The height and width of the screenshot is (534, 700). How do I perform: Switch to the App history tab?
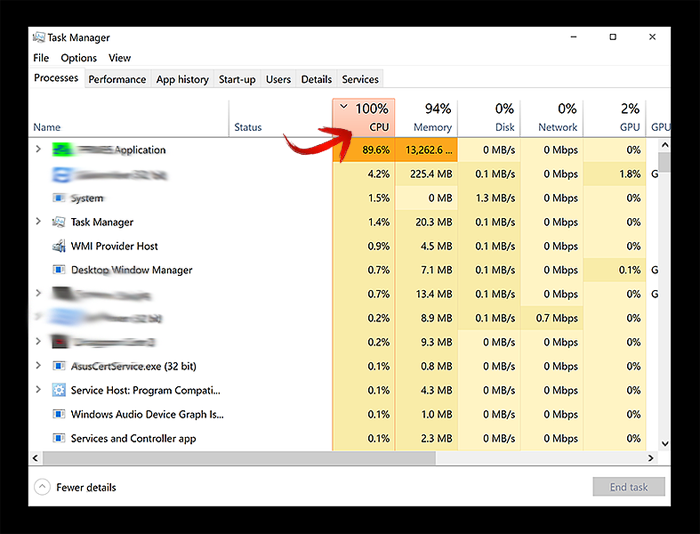[182, 79]
